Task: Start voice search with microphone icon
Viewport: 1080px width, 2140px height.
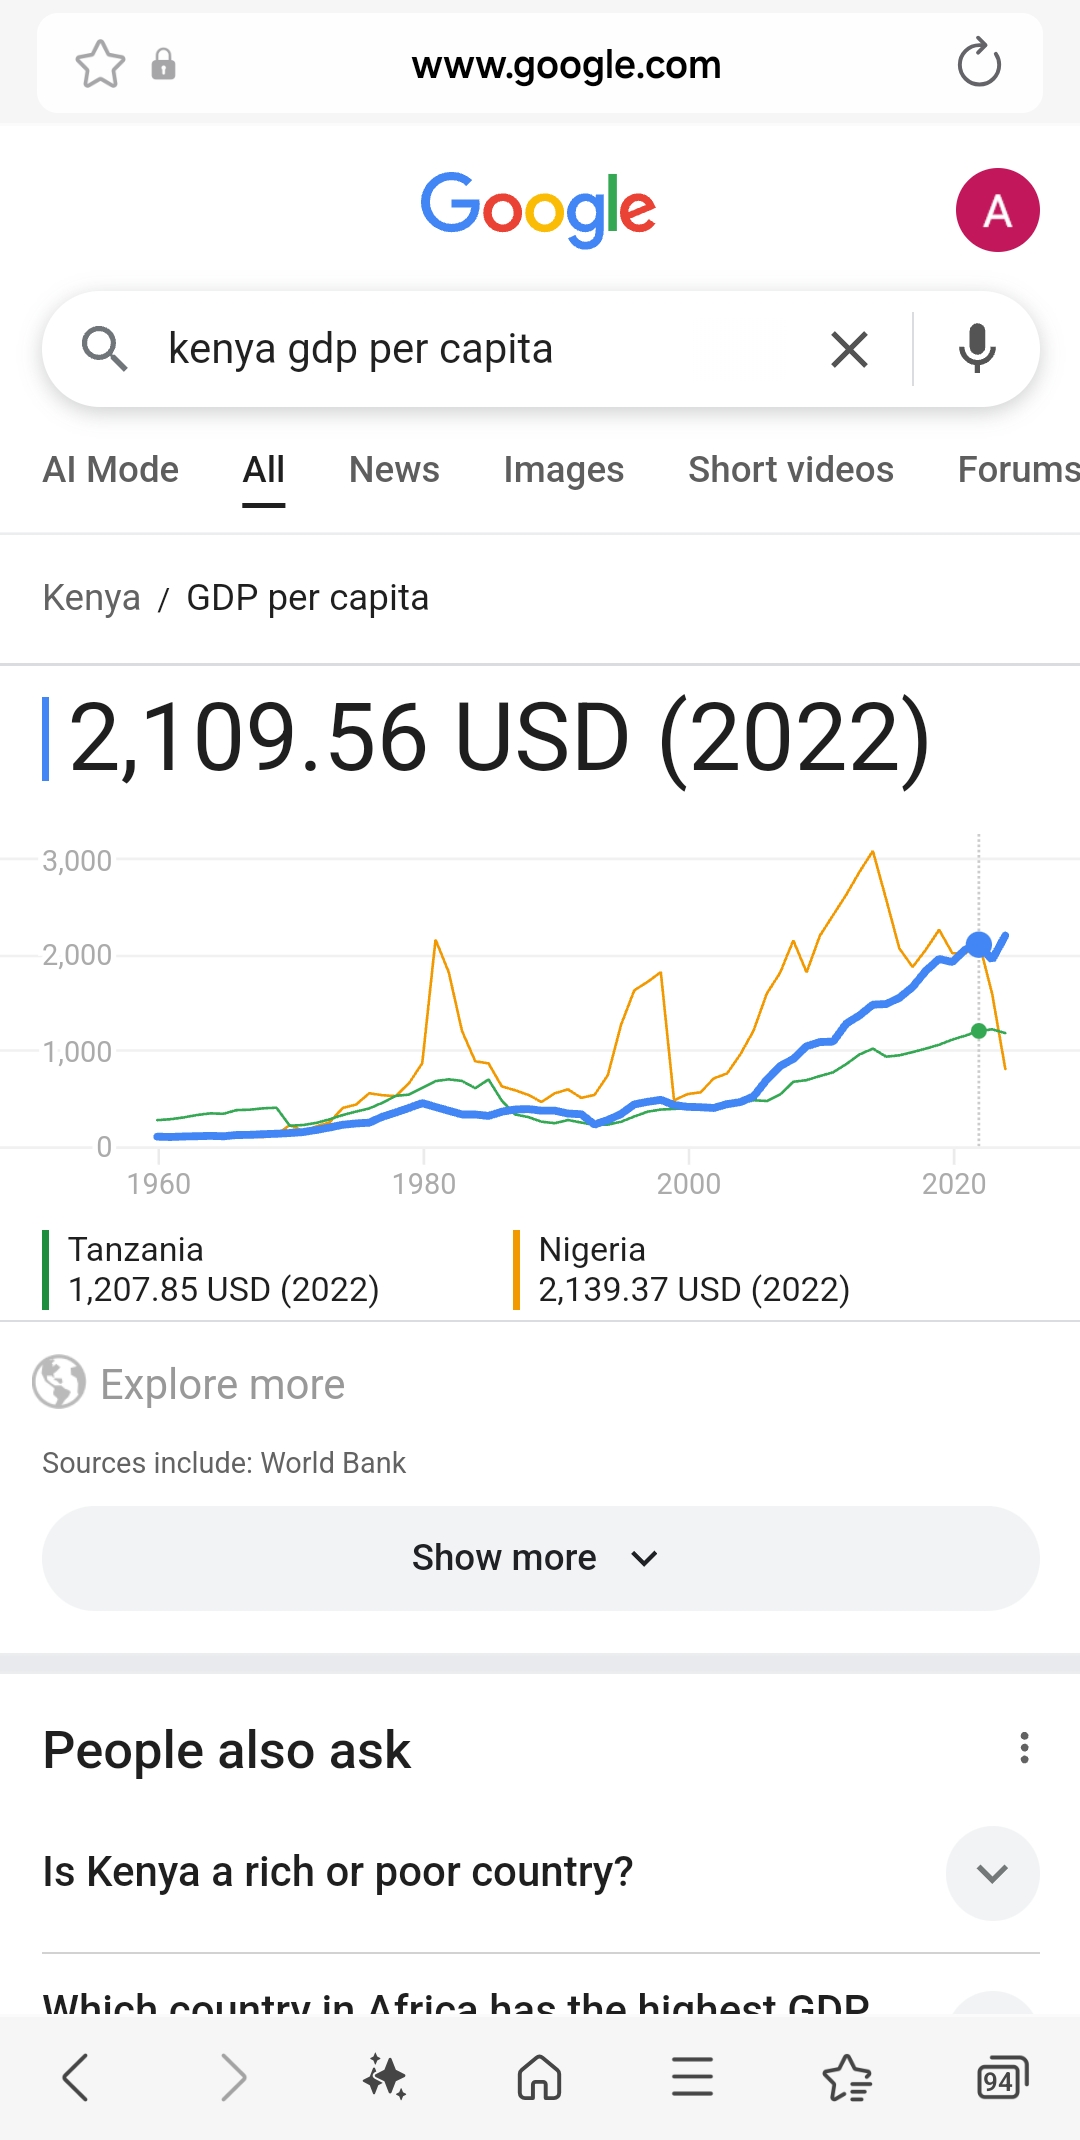Action: (x=976, y=349)
